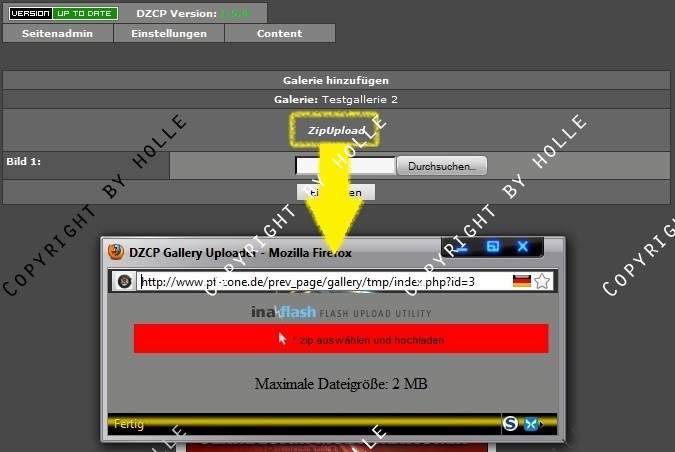
Task: Open the Seitenadmin tab
Action: [58, 33]
